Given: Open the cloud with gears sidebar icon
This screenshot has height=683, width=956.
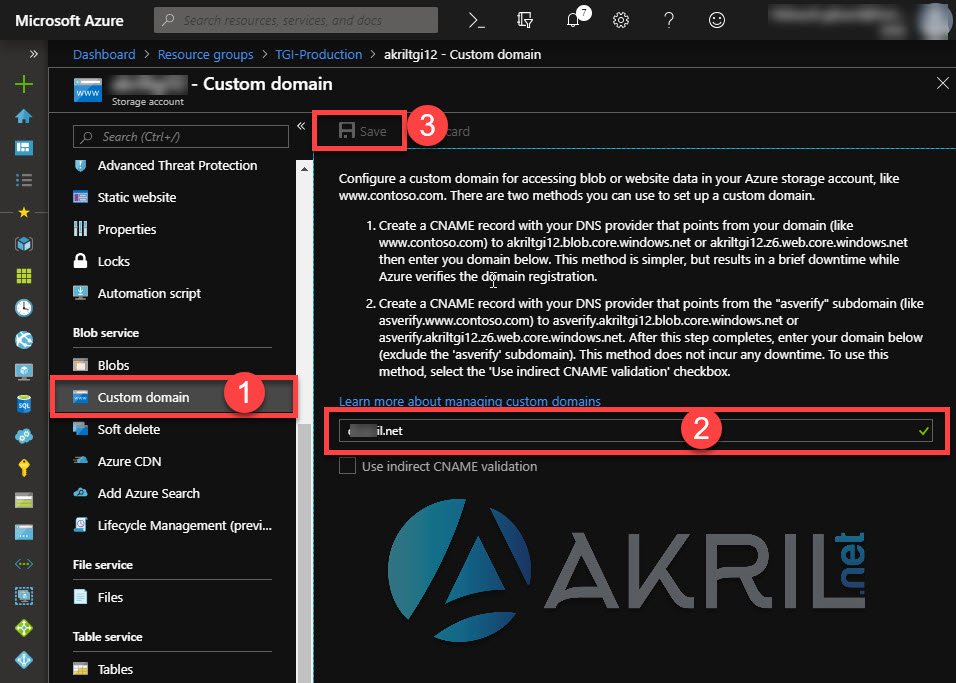Looking at the screenshot, I should point(24,436).
